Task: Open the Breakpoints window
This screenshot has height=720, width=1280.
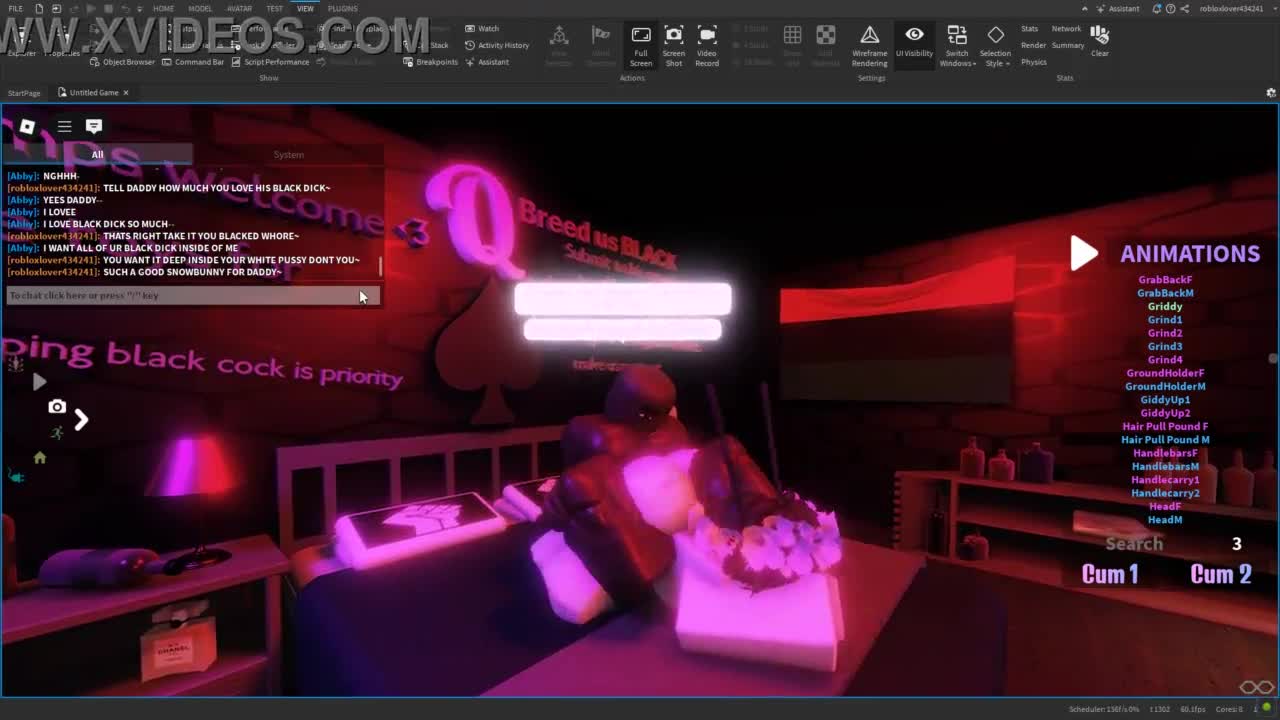Action: coord(431,62)
